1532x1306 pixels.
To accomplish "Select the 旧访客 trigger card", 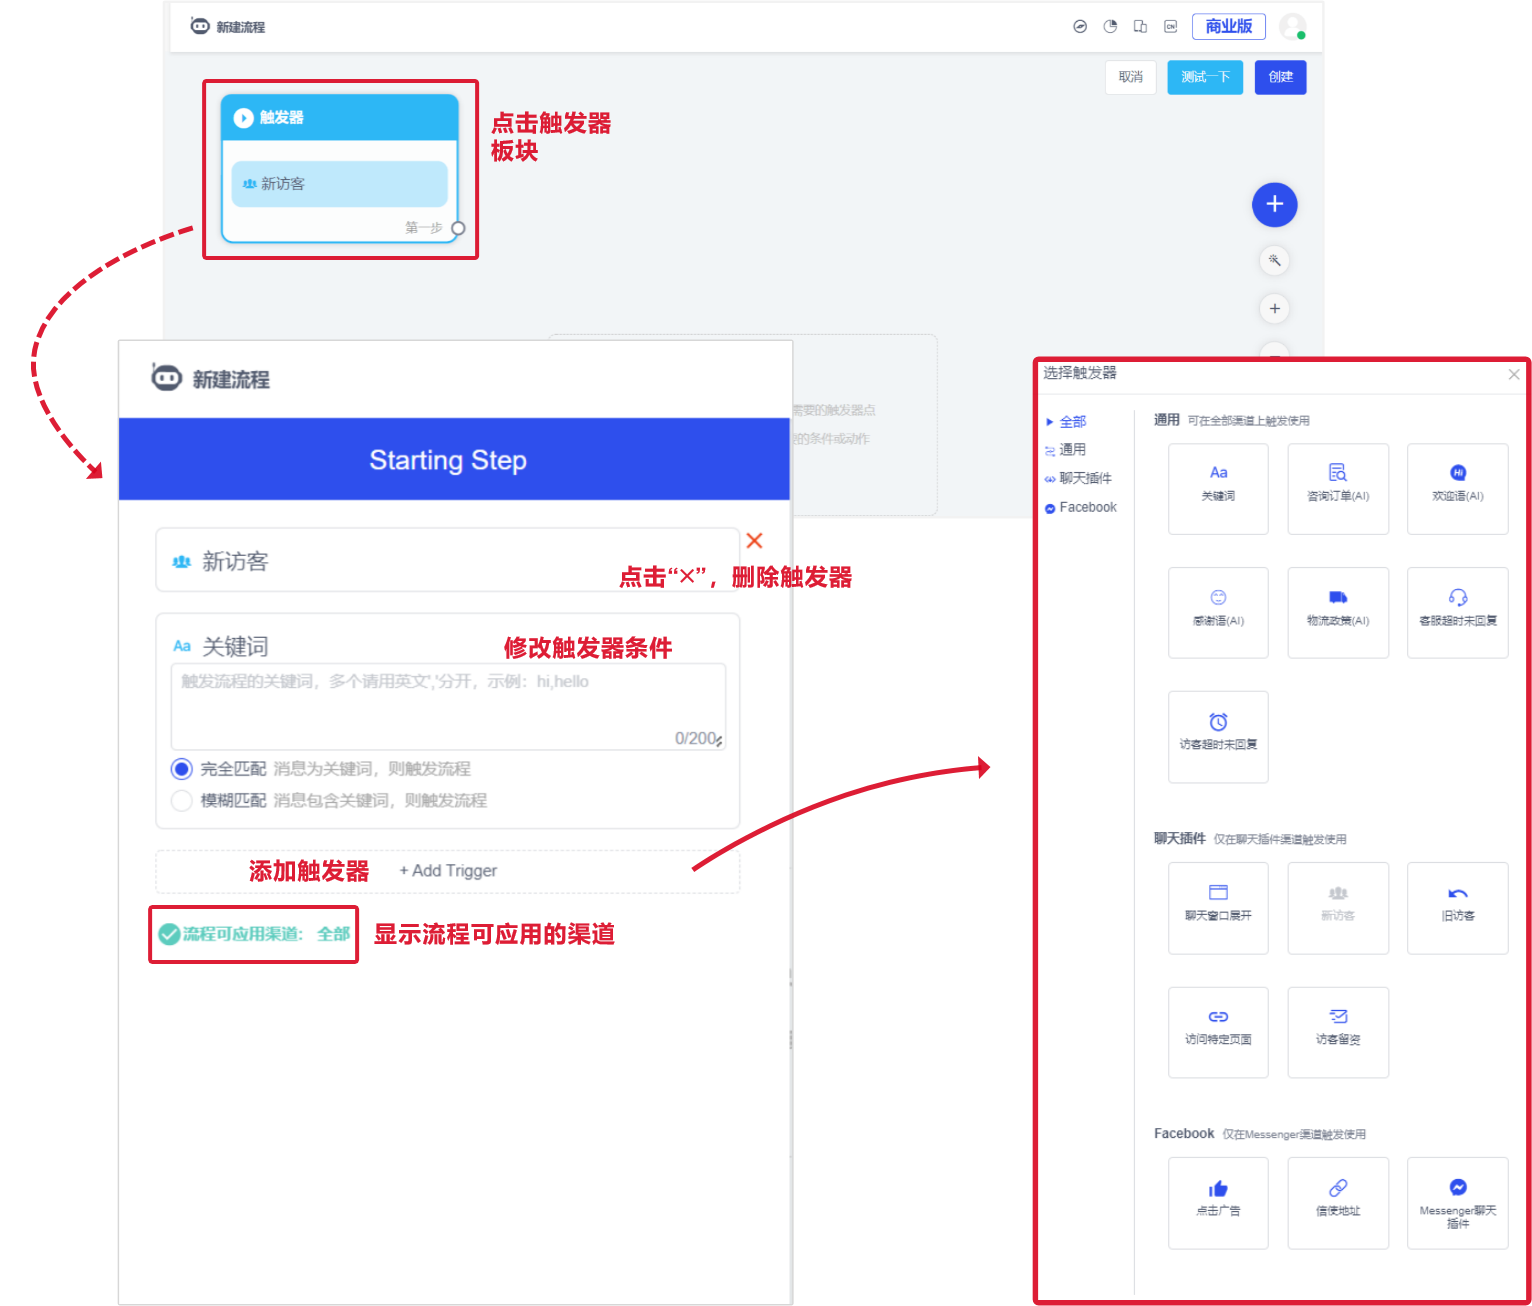I will tap(1458, 908).
